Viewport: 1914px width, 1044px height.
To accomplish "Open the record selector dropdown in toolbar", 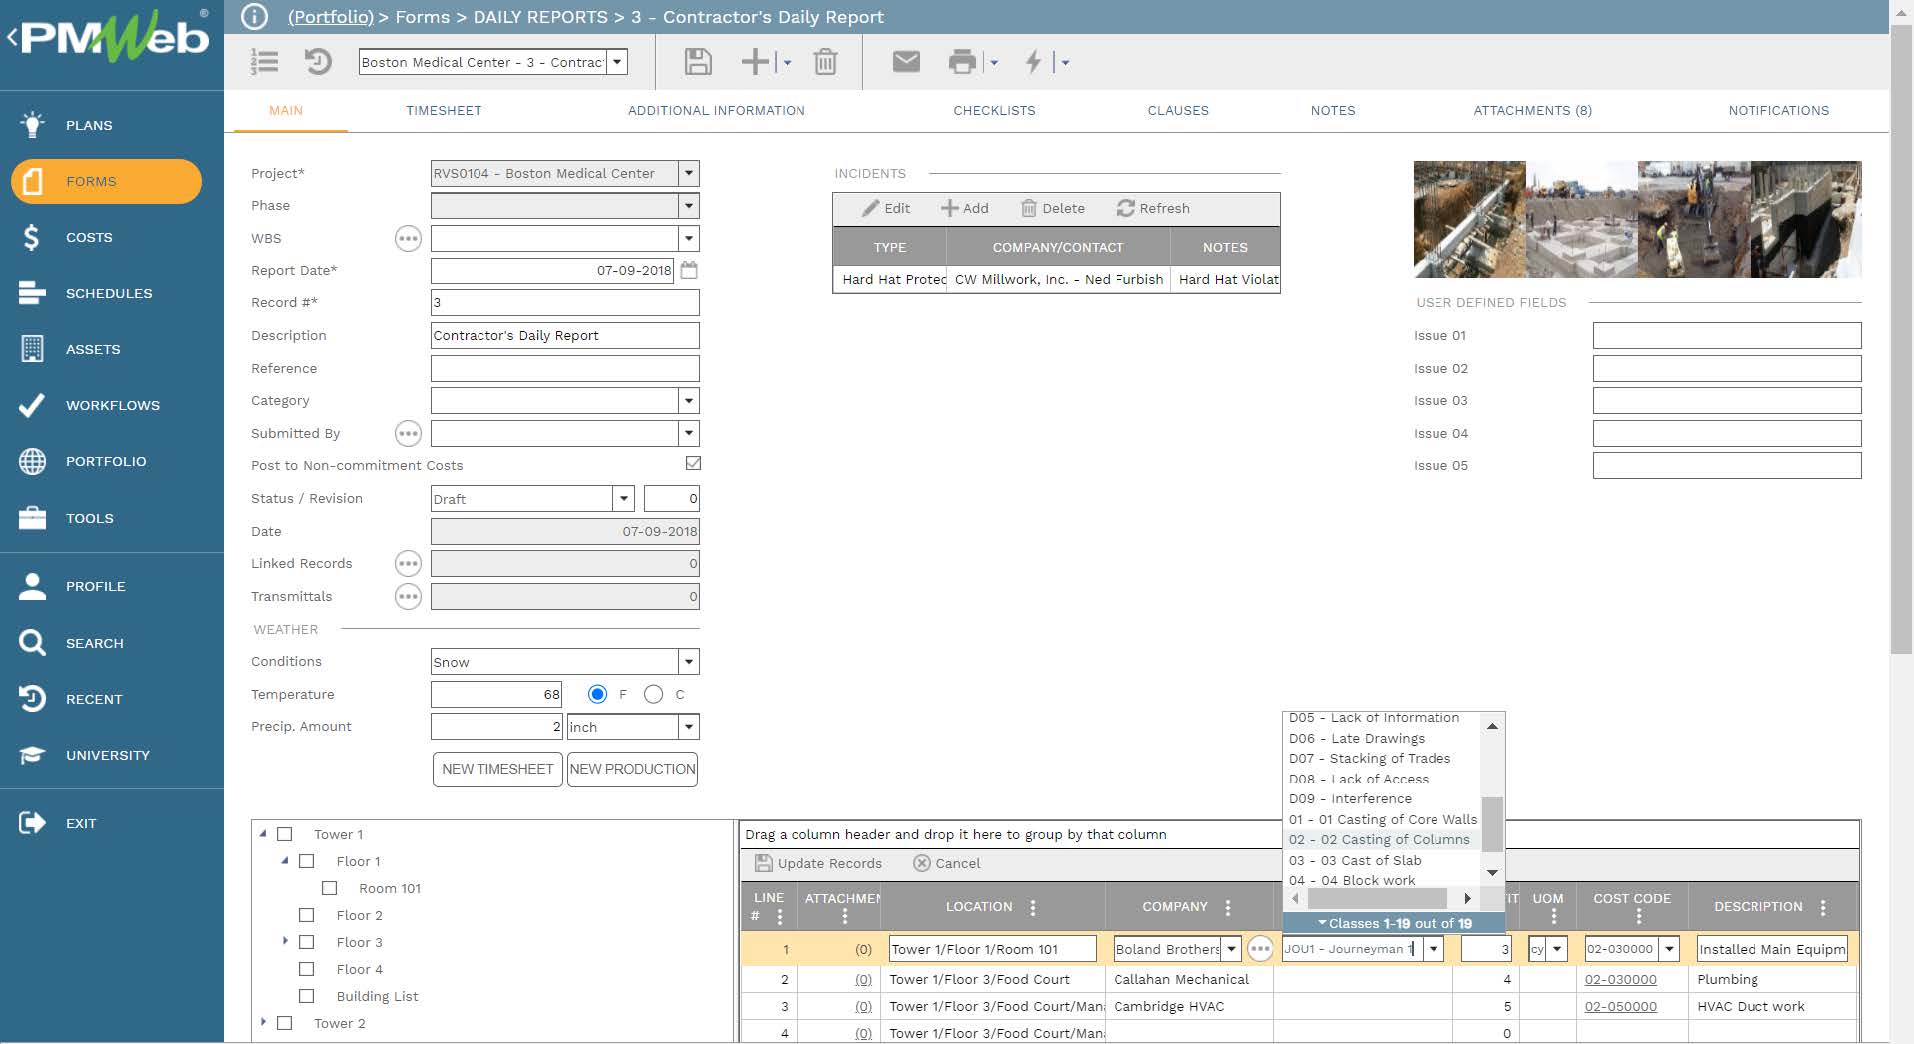I will point(617,62).
